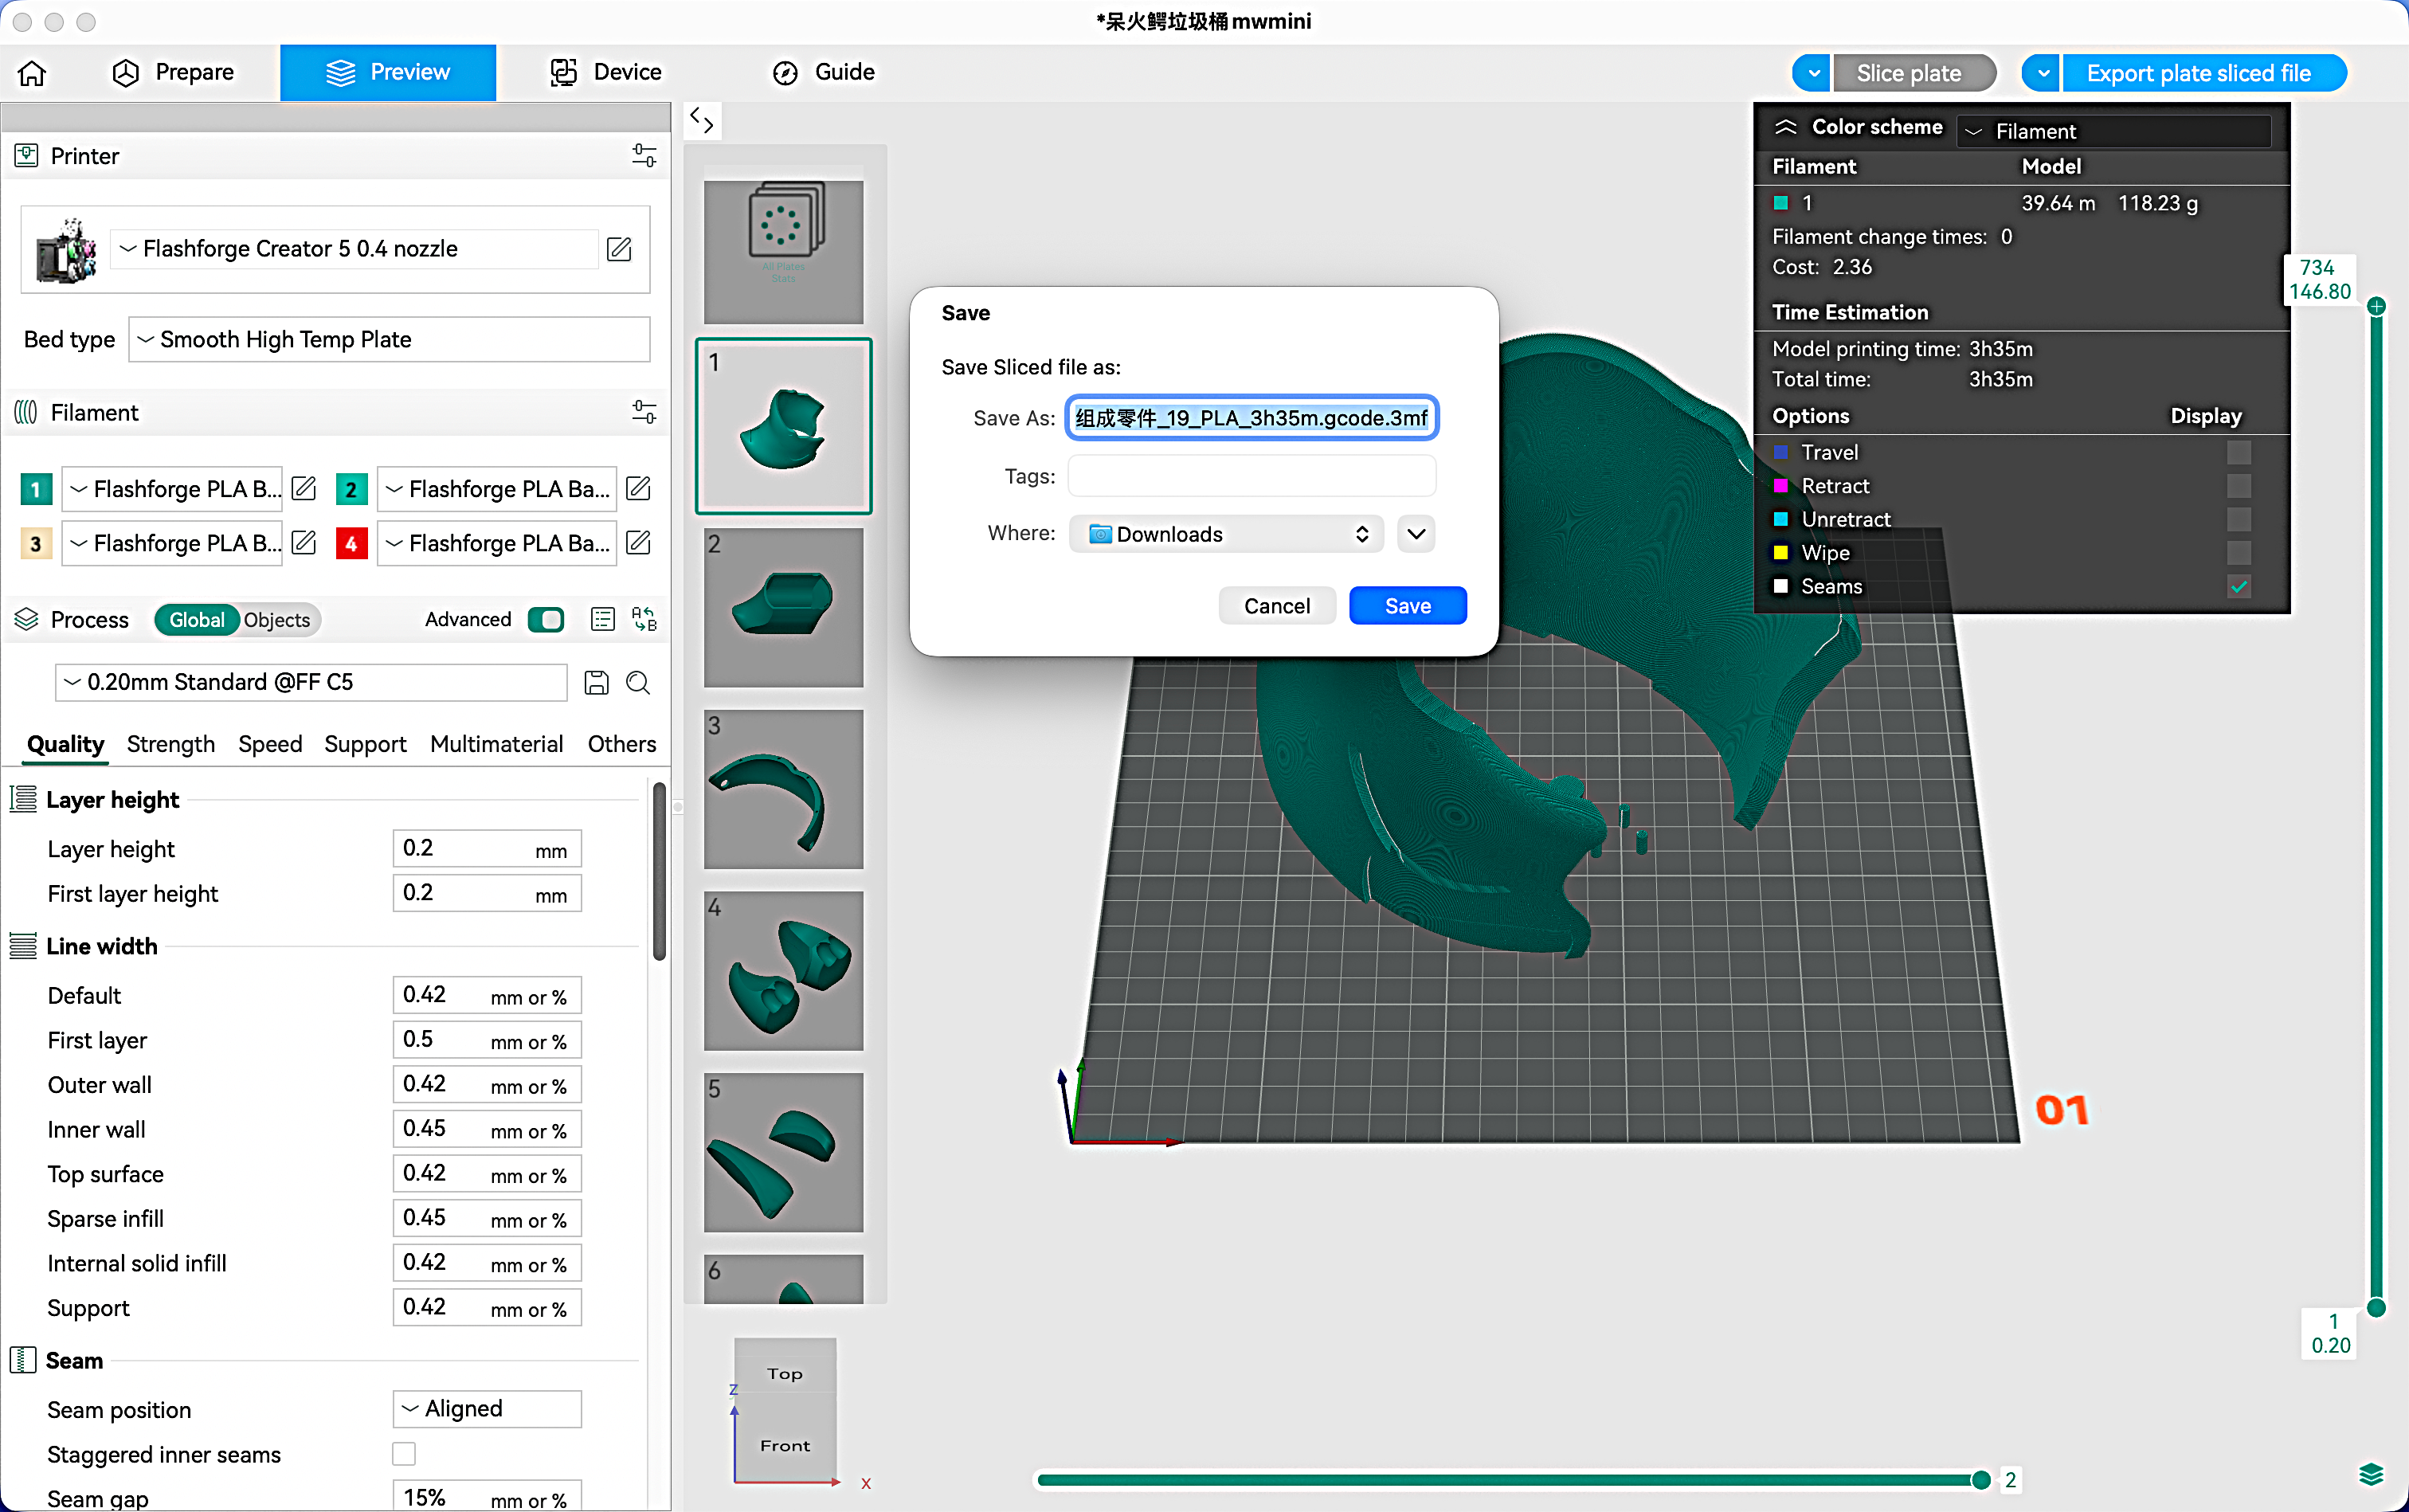Click the Line width section icon
Screen dimensions: 2409x1512
pyautogui.click(x=23, y=946)
